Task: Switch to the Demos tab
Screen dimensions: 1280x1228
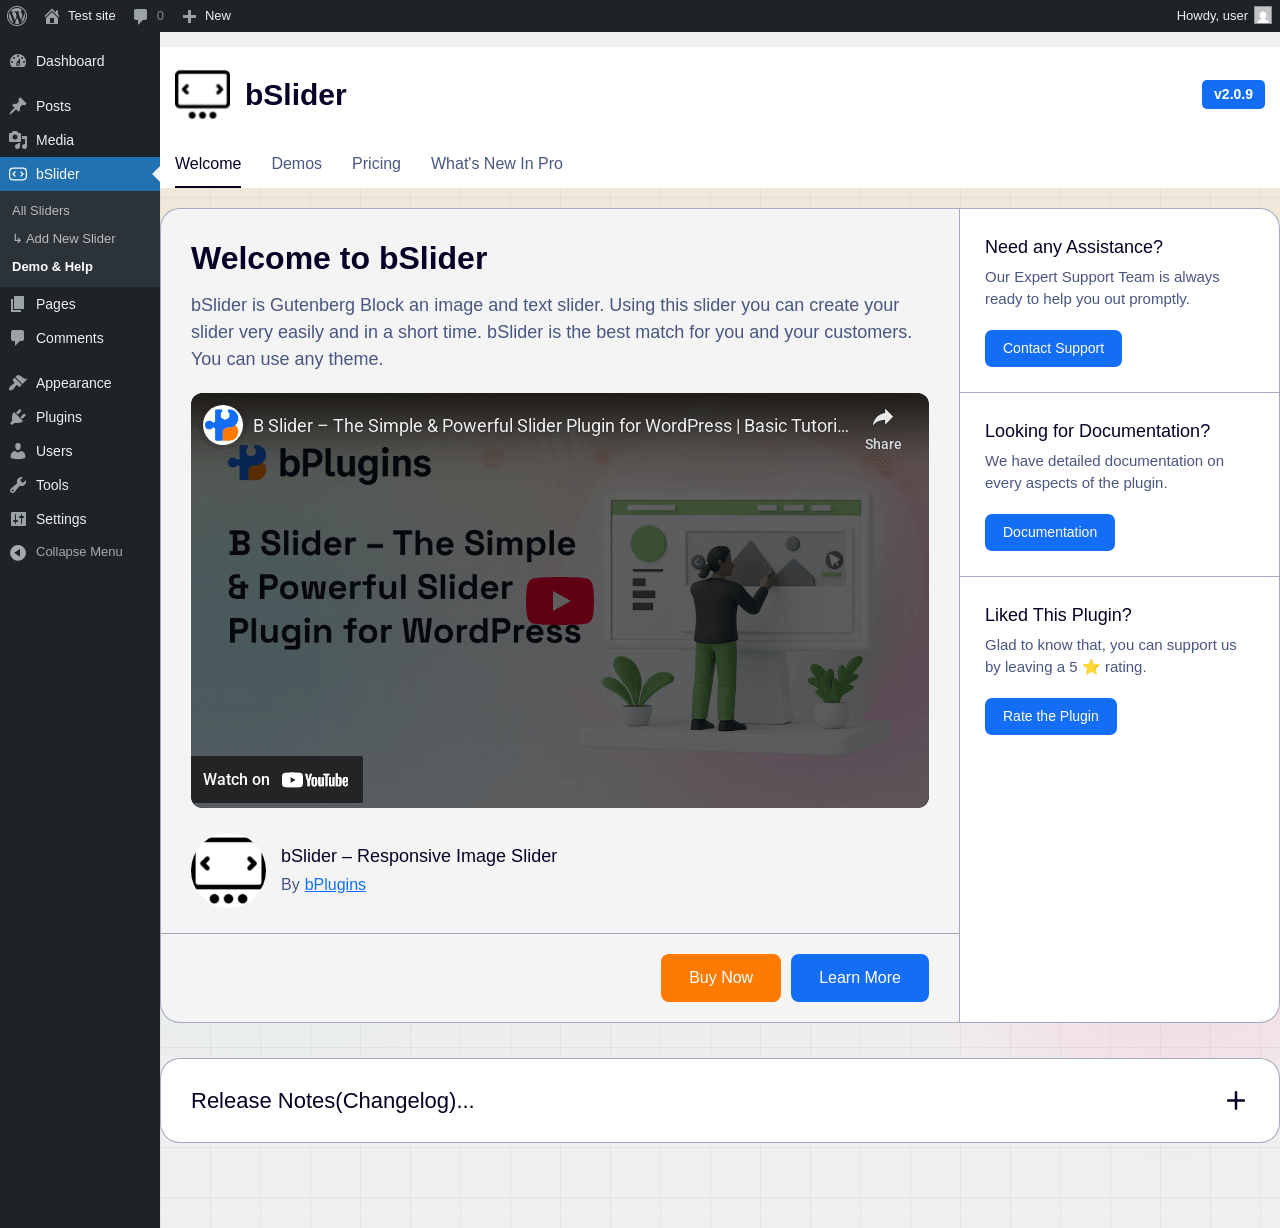Action: [297, 164]
